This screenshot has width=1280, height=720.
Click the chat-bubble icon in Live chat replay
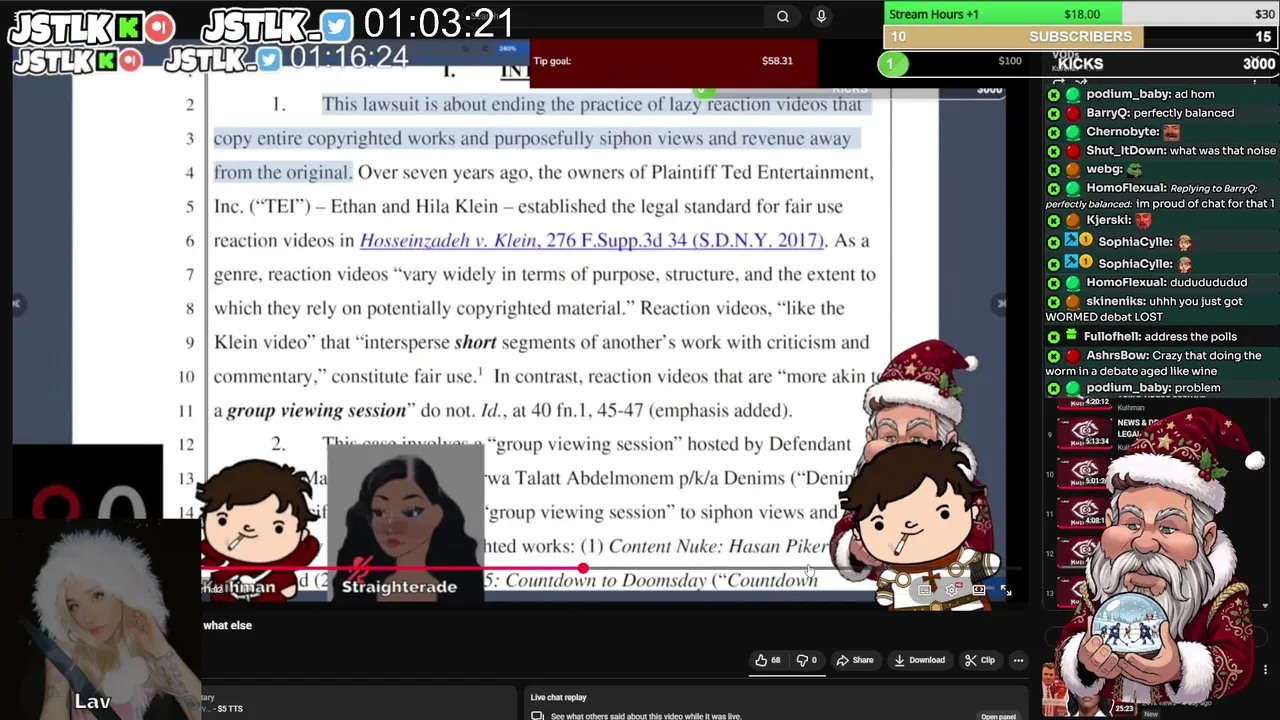[537, 716]
